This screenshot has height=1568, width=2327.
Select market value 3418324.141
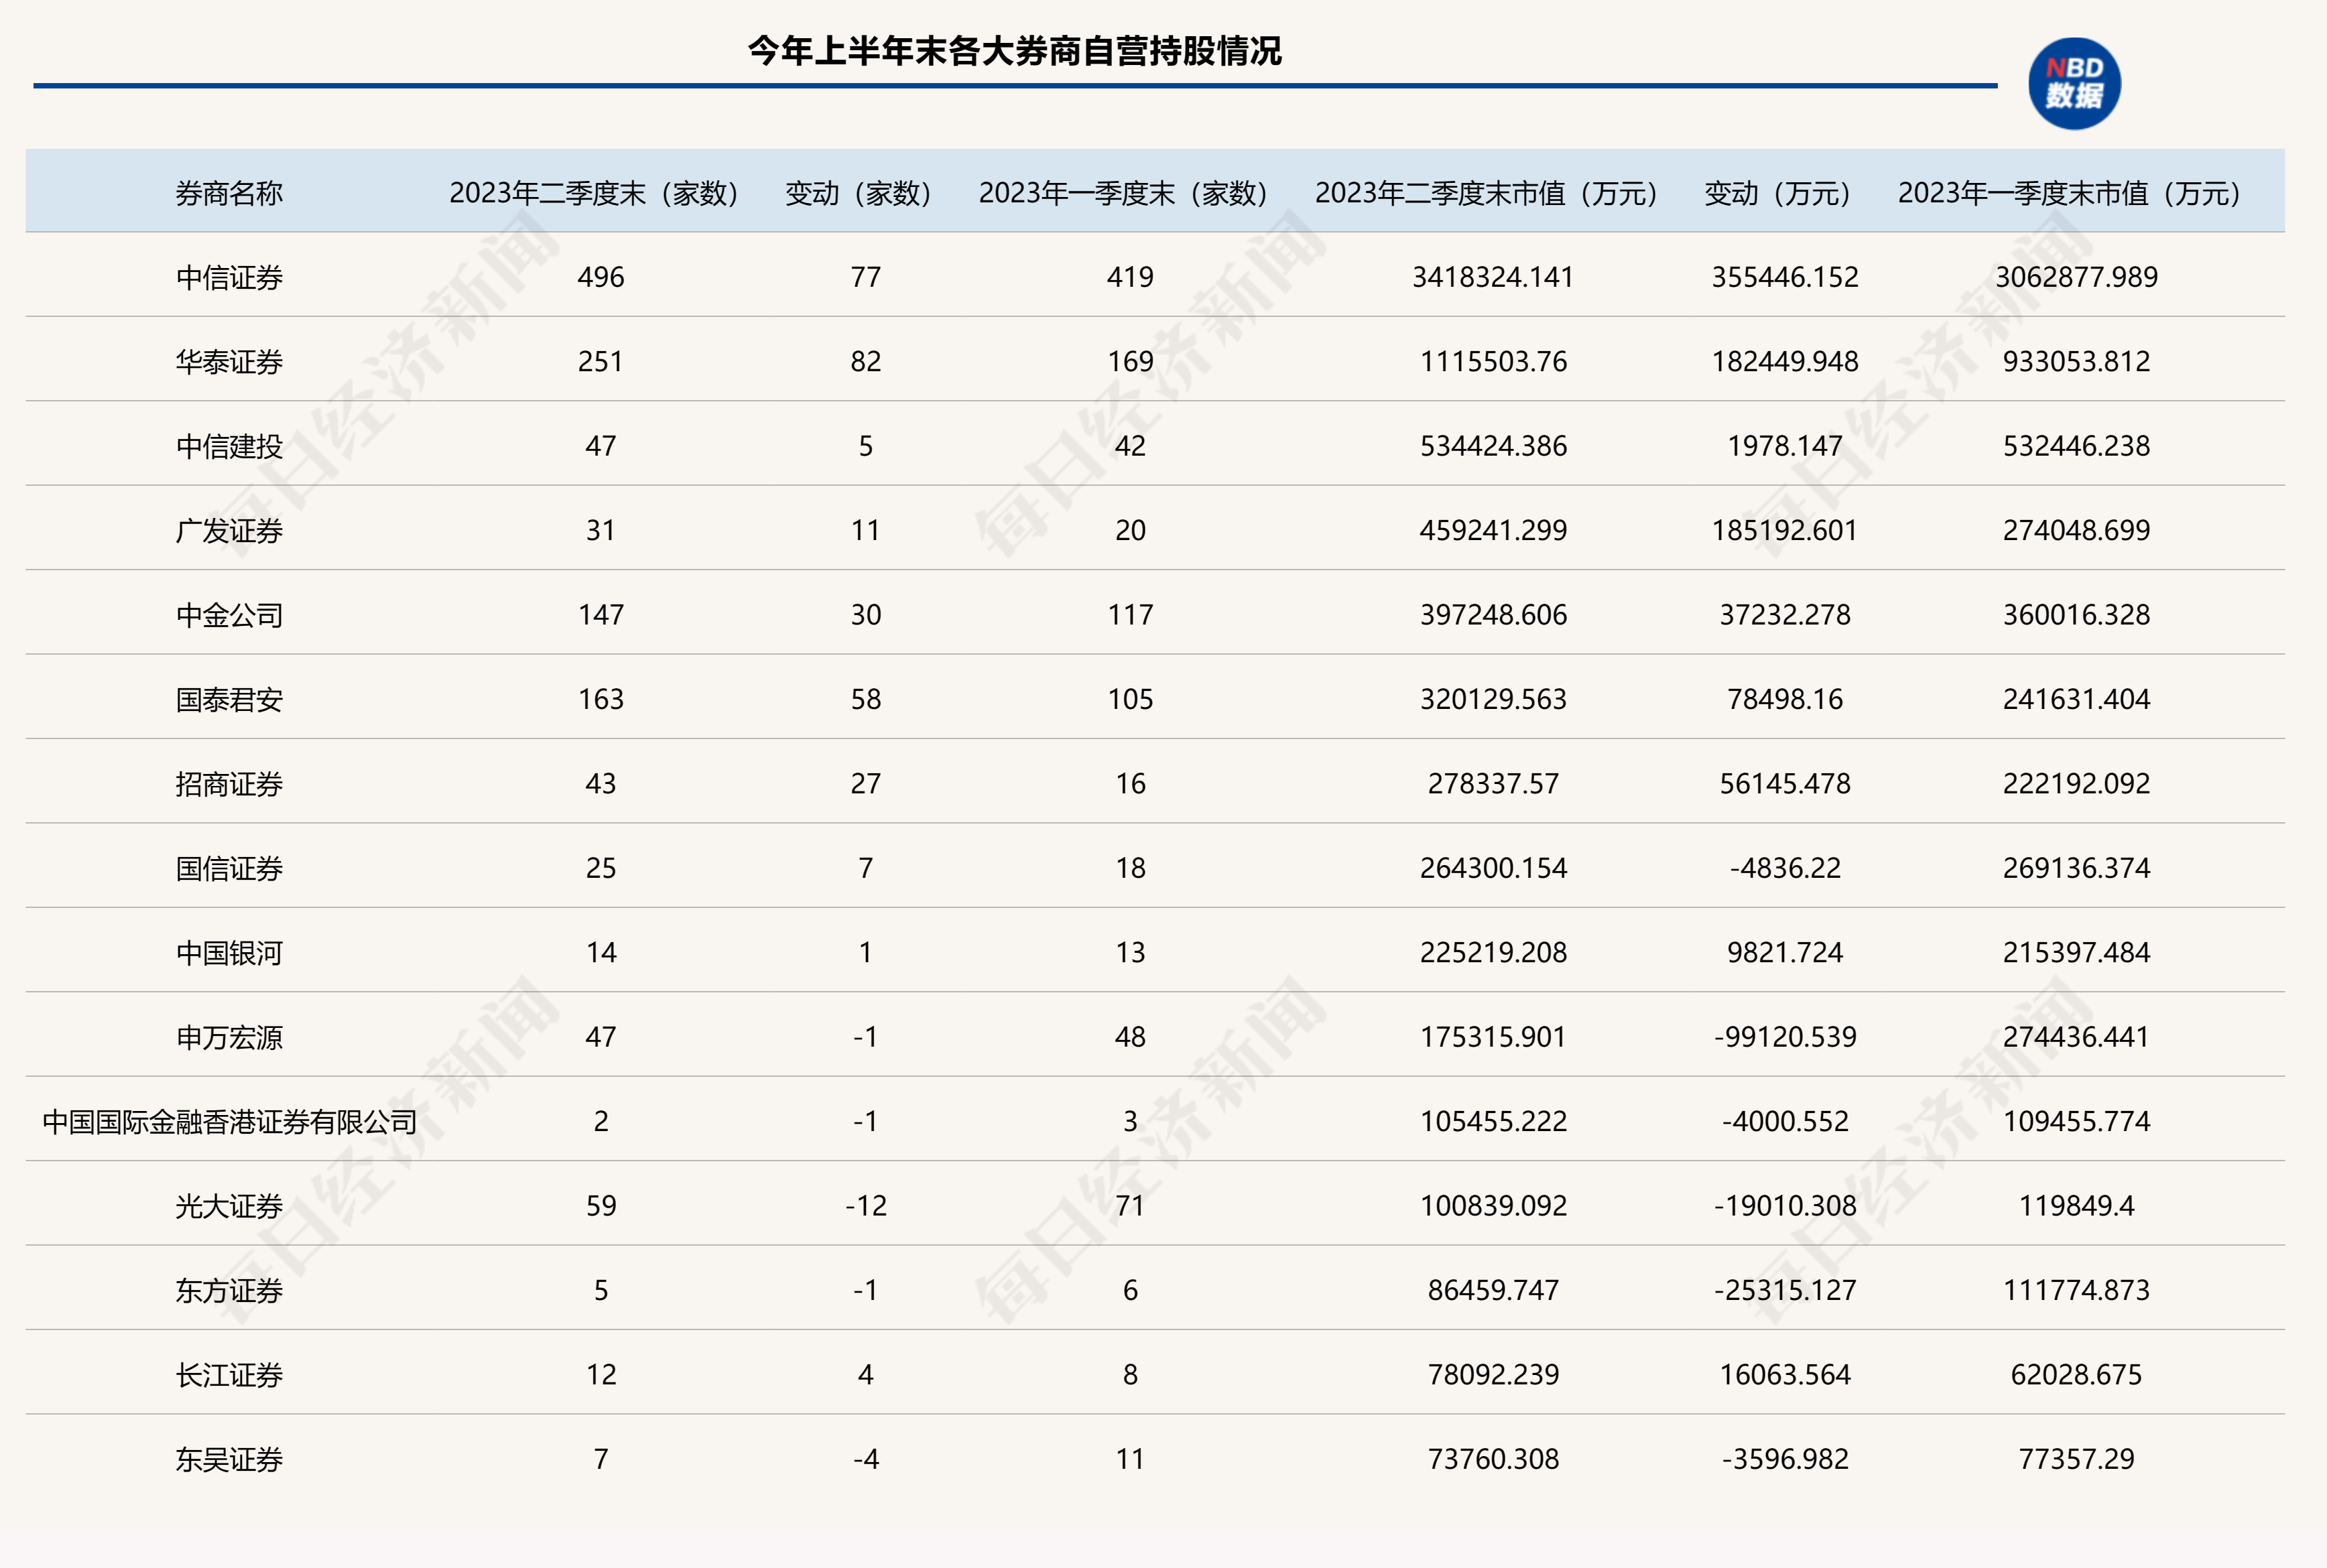coord(1493,277)
